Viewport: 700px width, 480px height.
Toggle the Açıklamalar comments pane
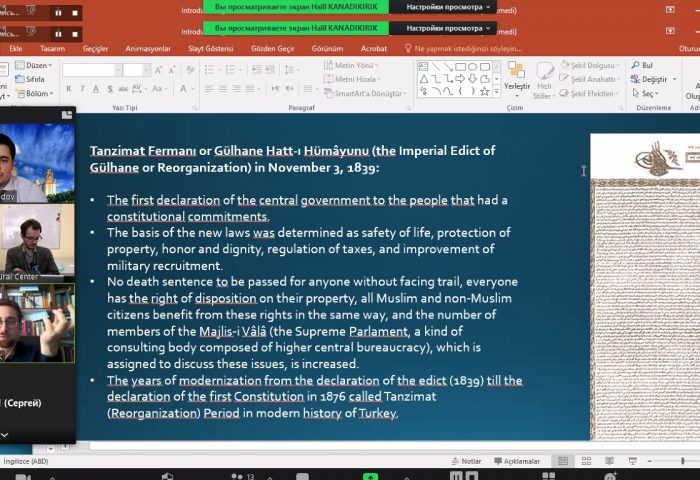(515, 461)
